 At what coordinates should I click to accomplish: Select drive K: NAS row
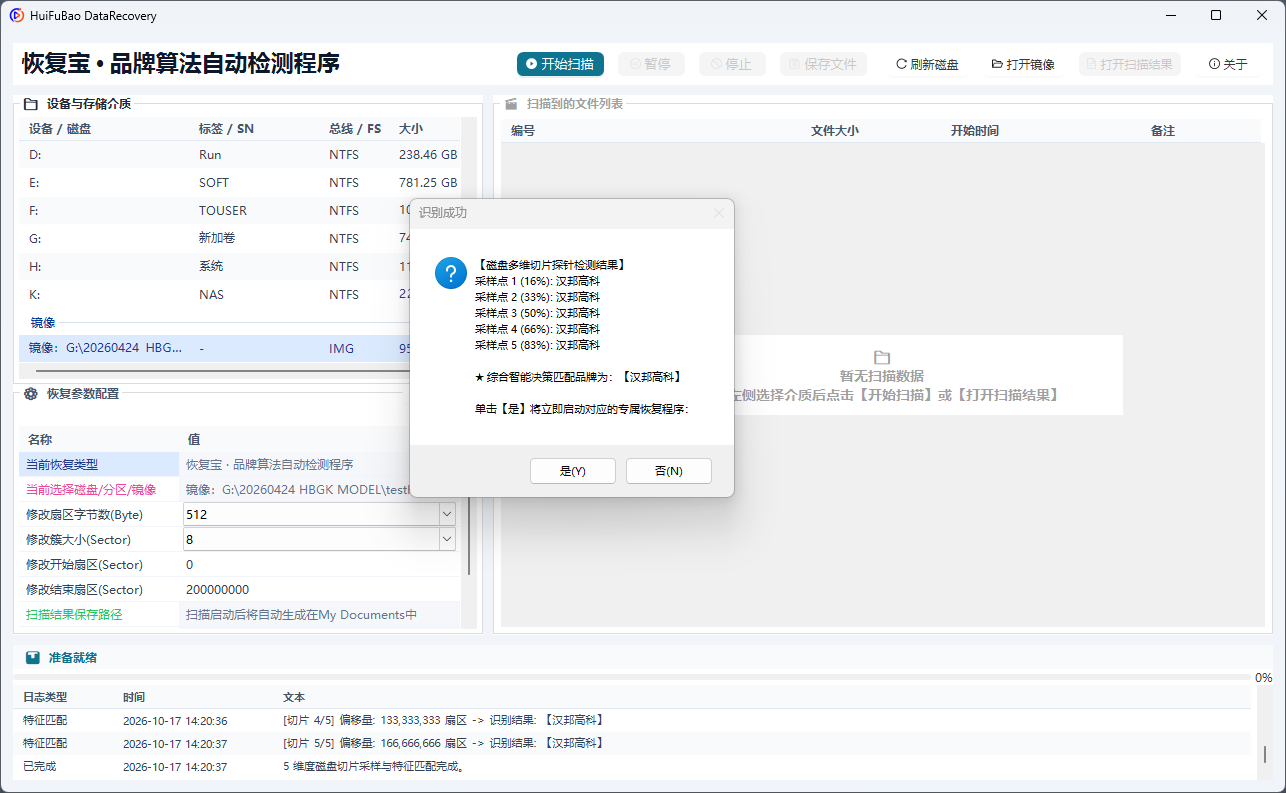[x=215, y=295]
